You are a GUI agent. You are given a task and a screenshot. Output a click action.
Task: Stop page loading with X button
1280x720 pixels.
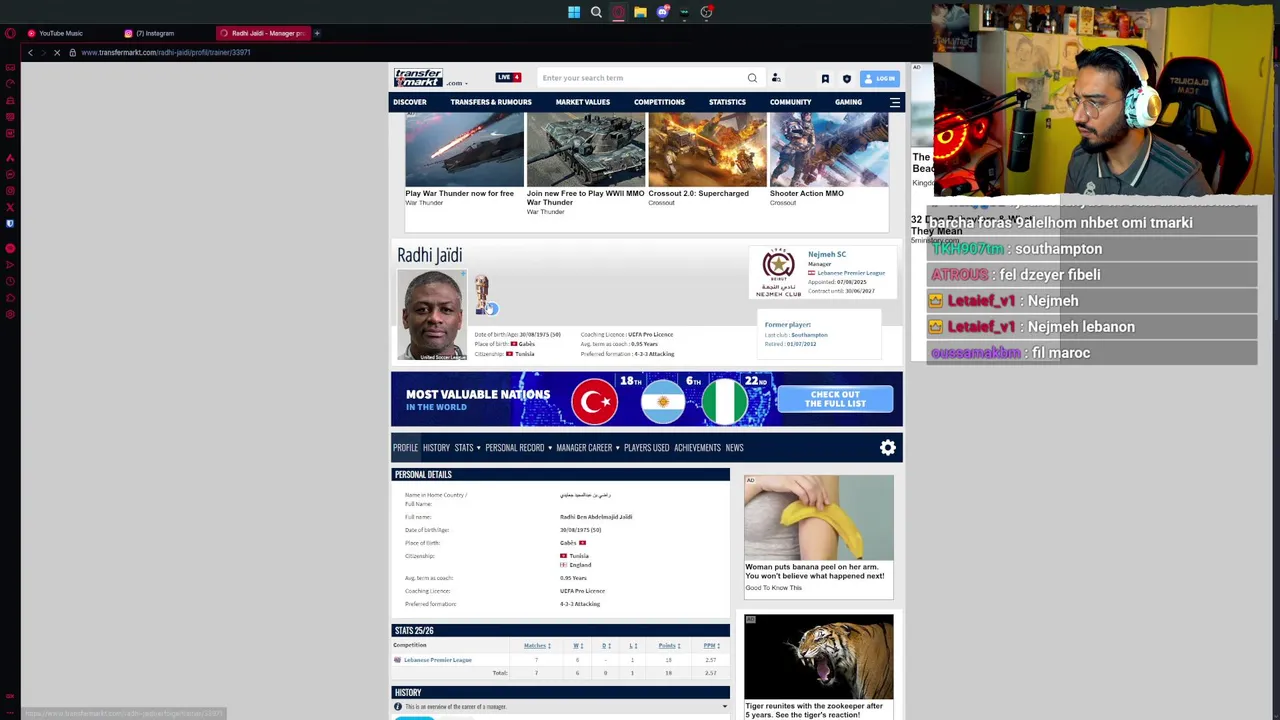coord(57,52)
